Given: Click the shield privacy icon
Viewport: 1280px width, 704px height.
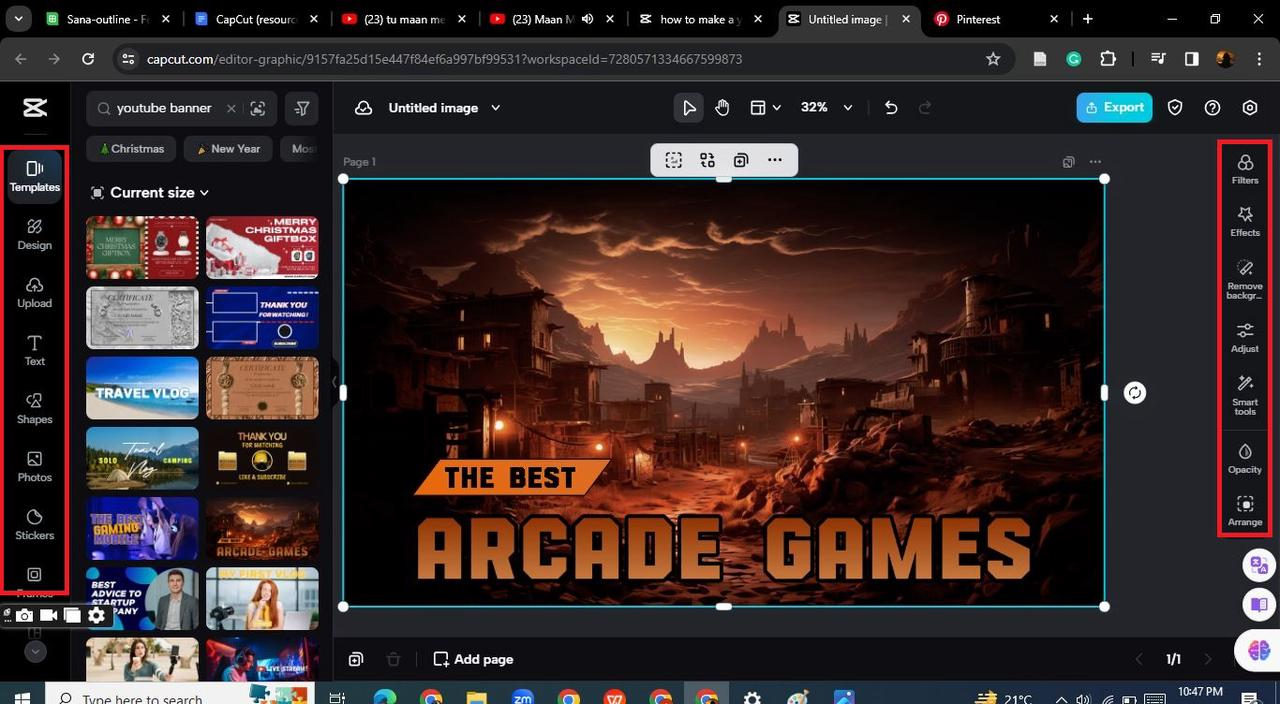Looking at the screenshot, I should [x=1175, y=108].
